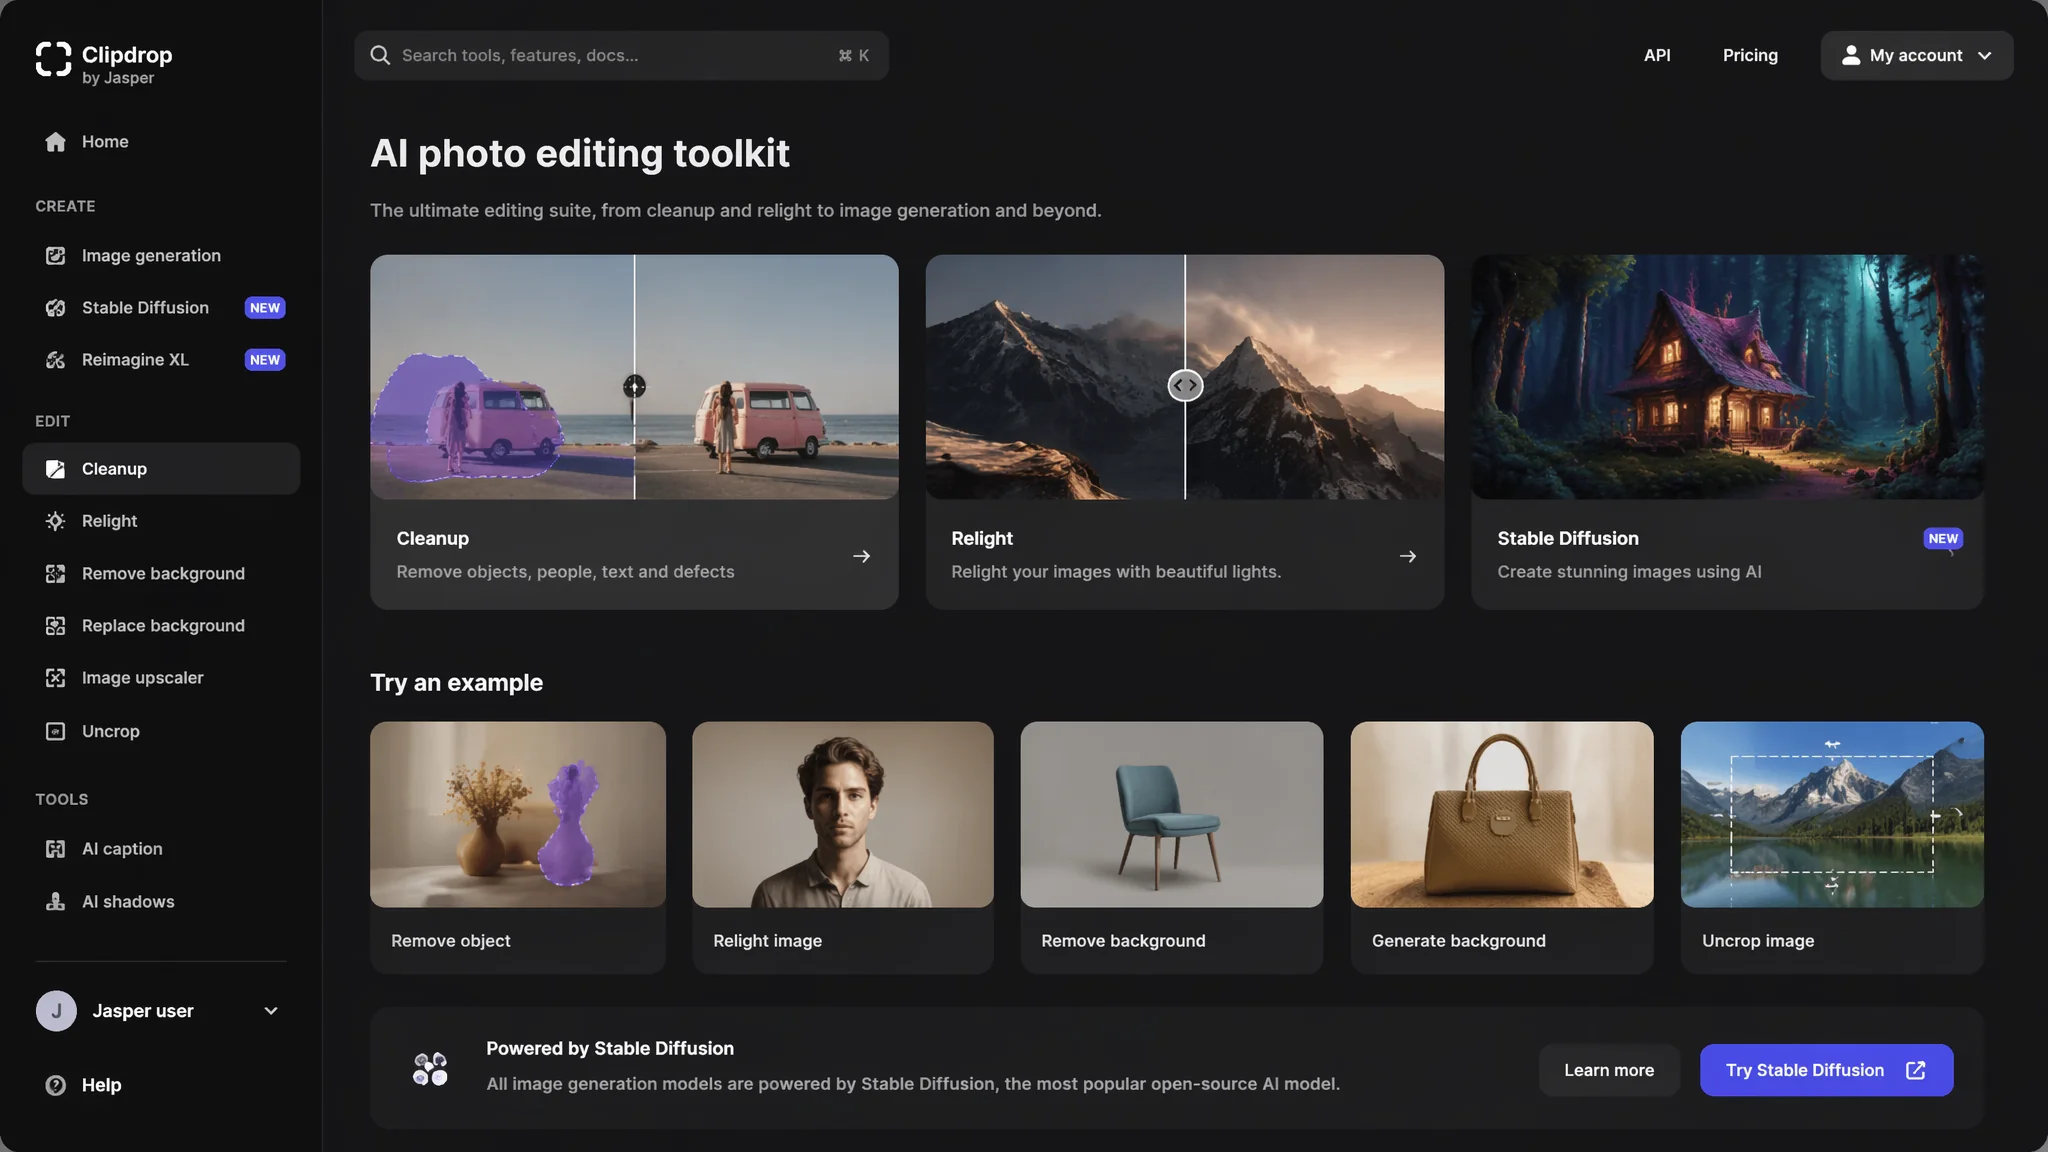Open Image generation from the sidebar
Viewport: 2048px width, 1152px height.
coord(161,256)
